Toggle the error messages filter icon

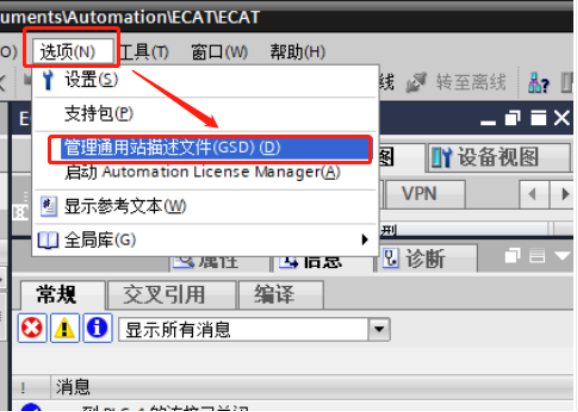[x=32, y=328]
